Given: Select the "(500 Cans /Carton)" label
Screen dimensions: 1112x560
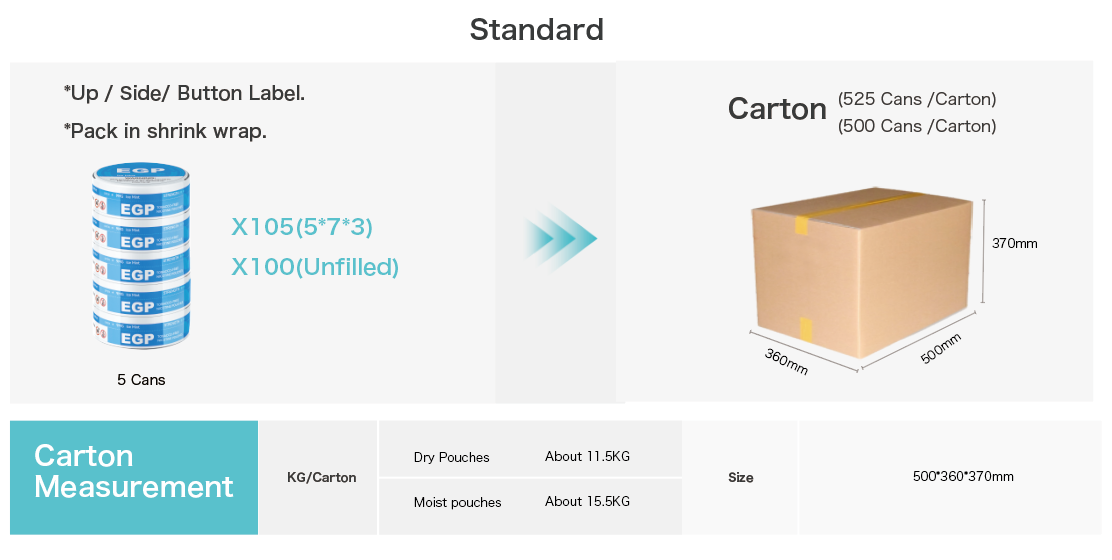Looking at the screenshot, I should pos(917,126).
